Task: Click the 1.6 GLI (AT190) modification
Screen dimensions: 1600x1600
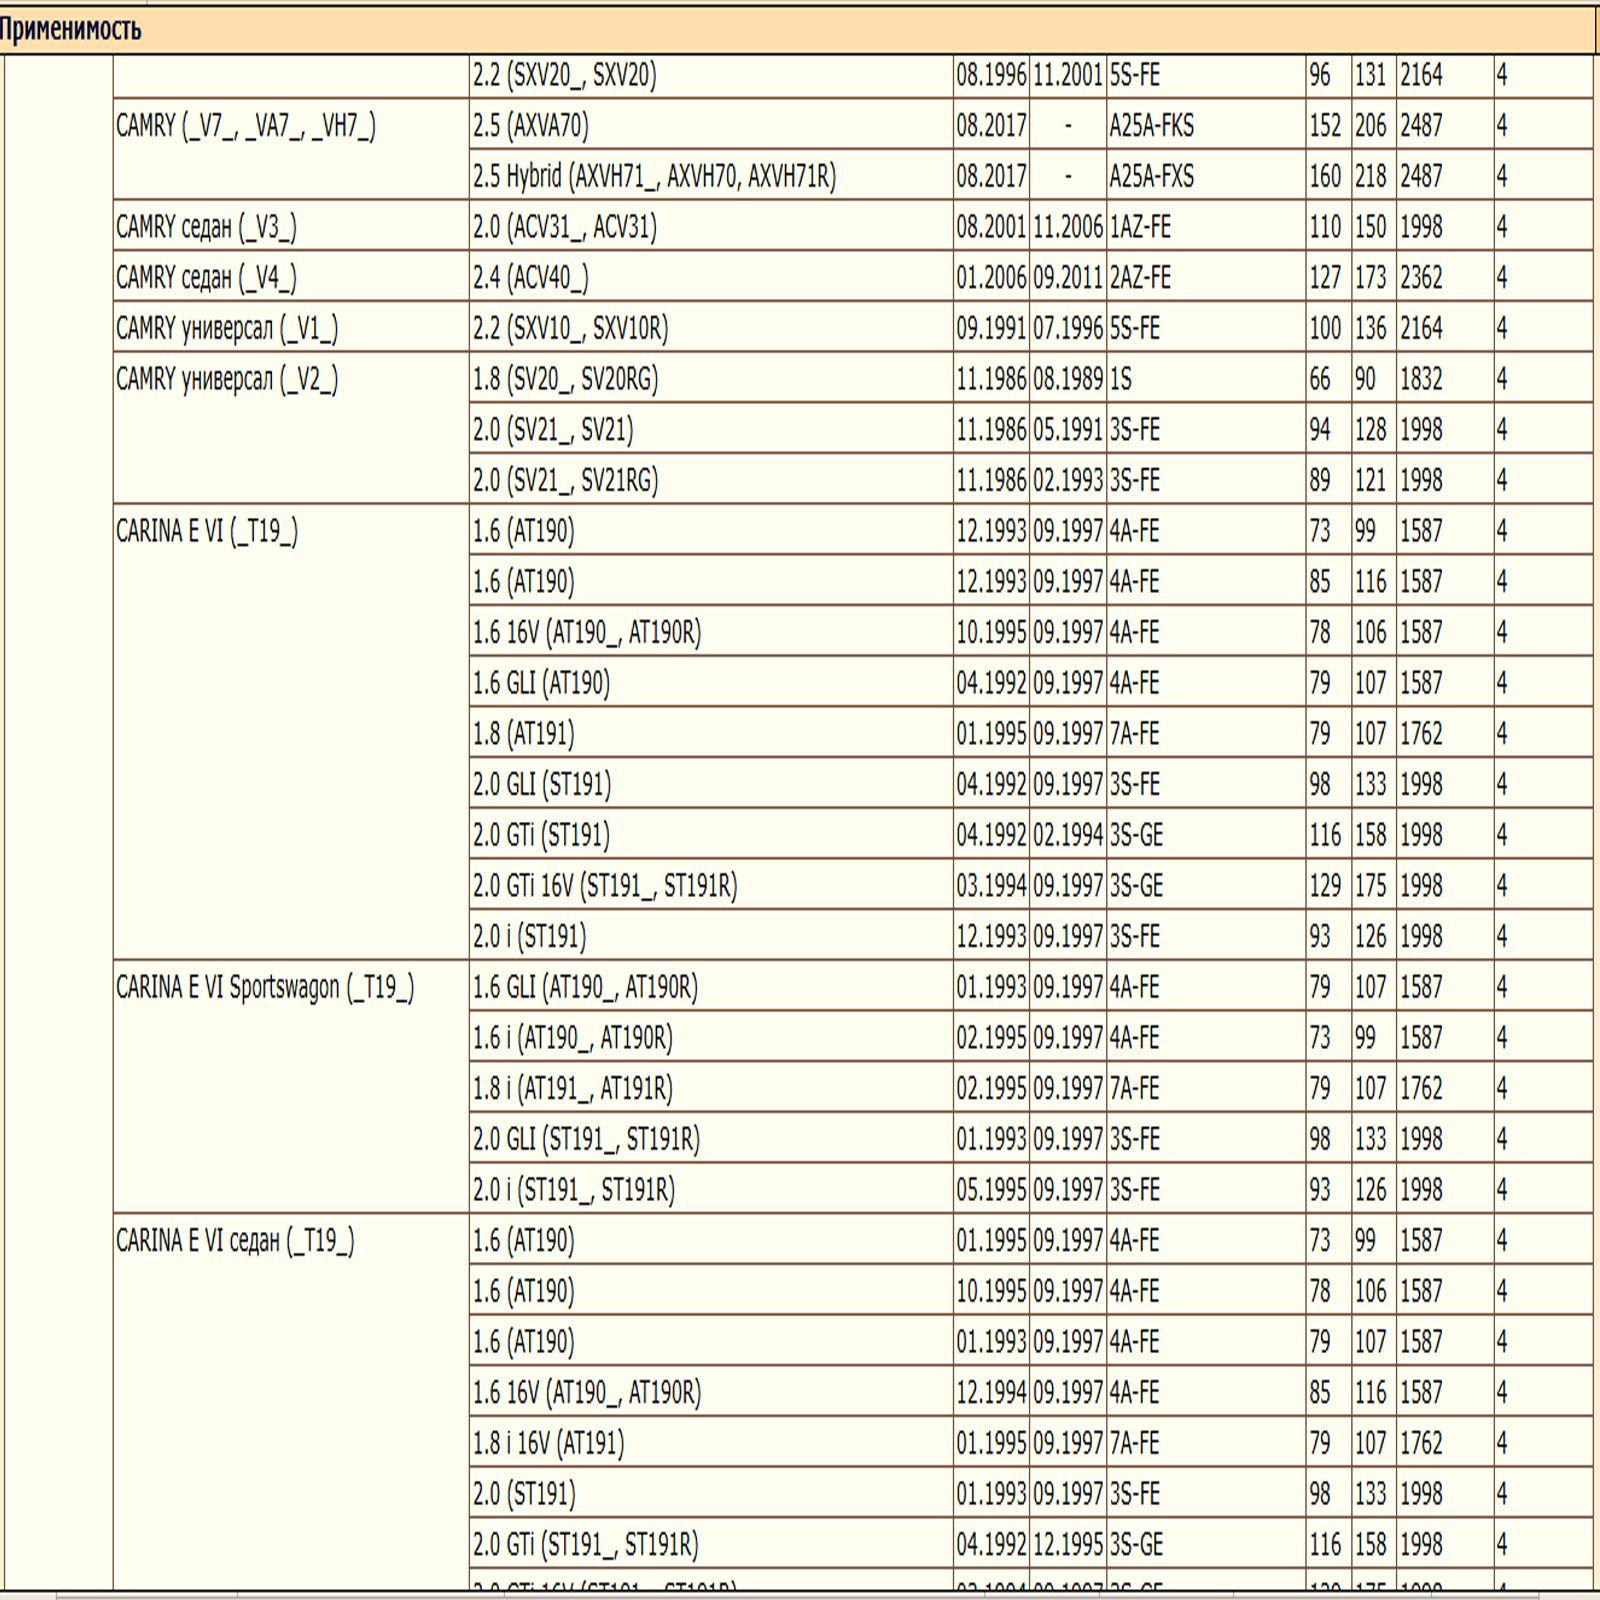Action: click(x=541, y=684)
